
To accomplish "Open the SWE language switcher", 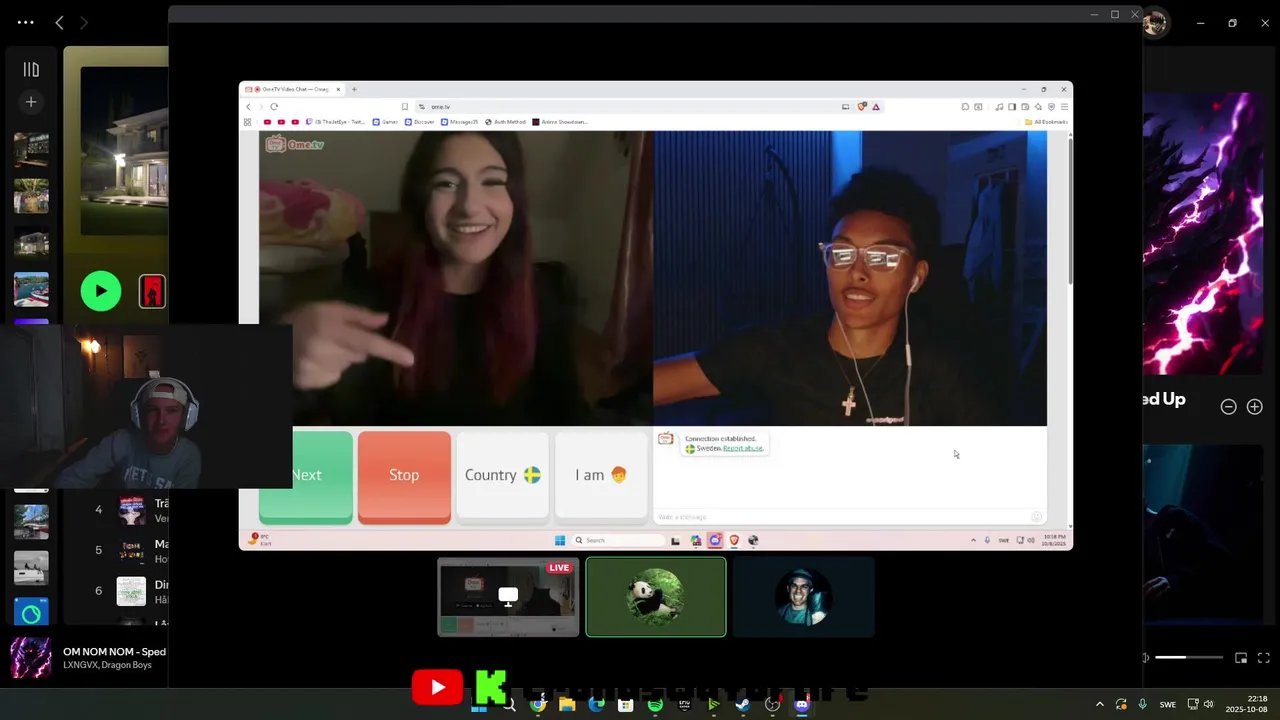I will 1168,705.
